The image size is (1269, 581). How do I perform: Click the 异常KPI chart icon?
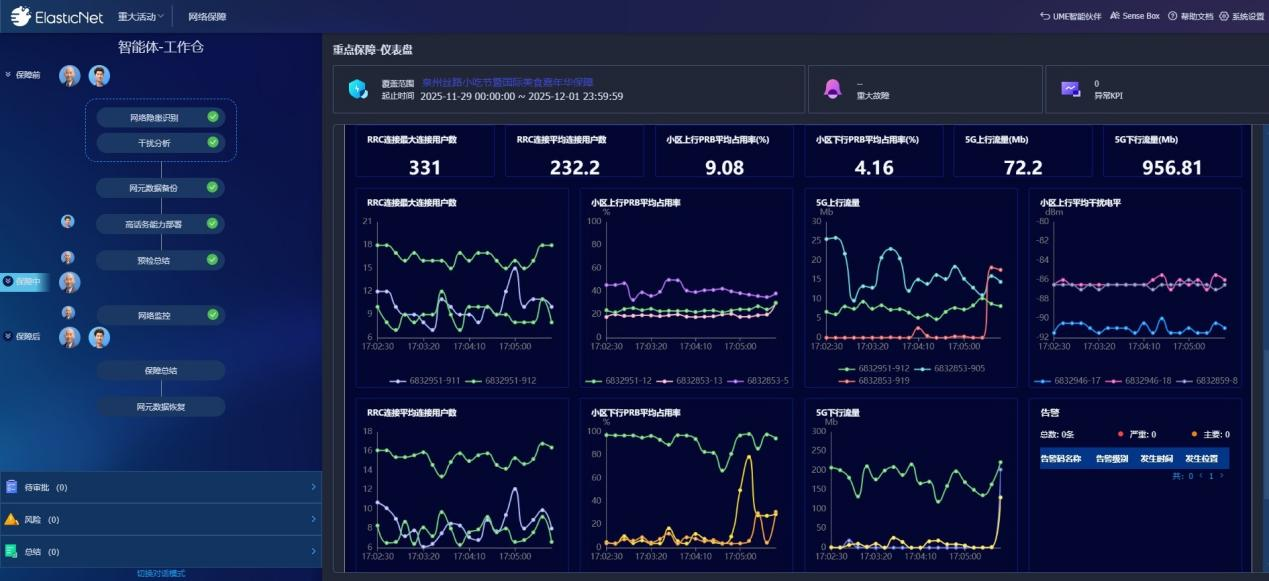point(1070,89)
